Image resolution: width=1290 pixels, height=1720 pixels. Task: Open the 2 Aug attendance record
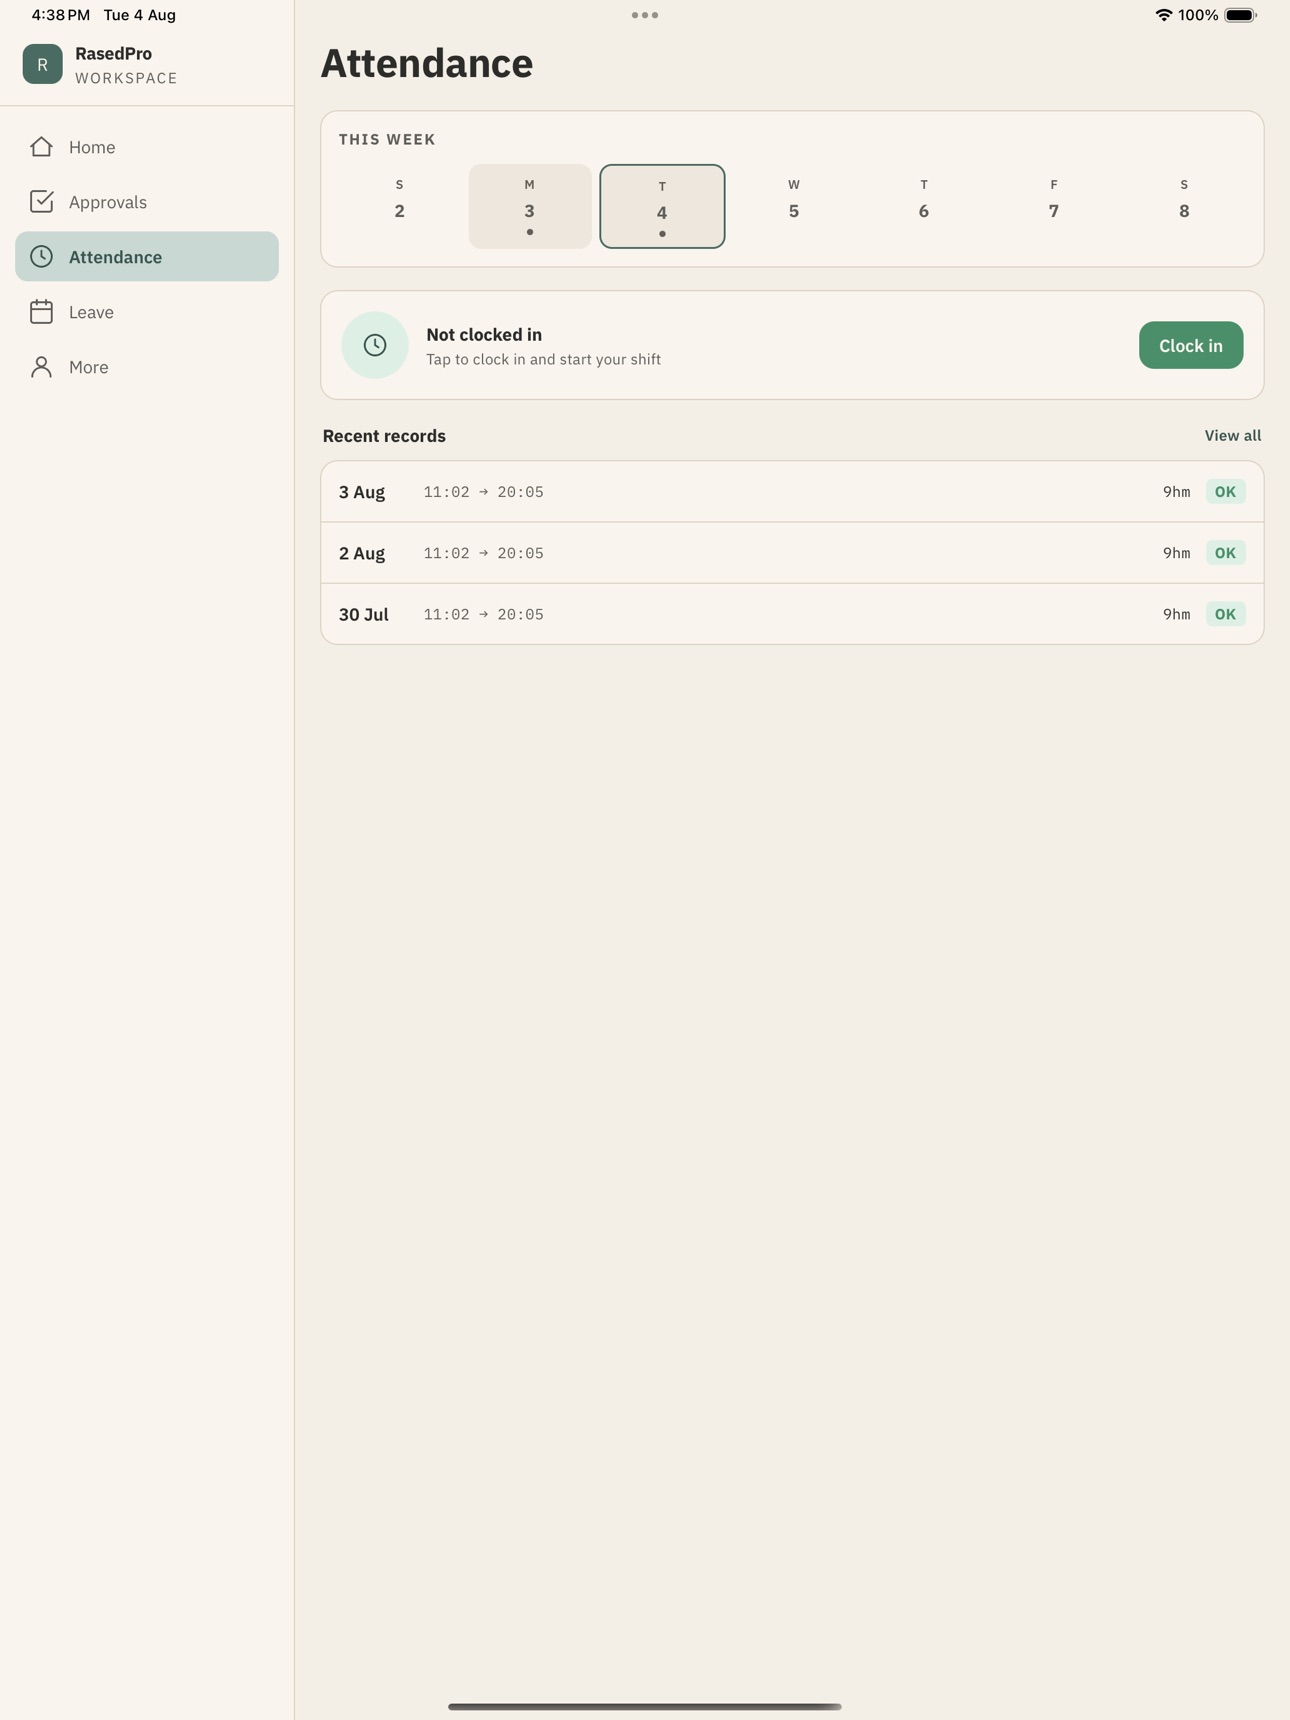tap(792, 553)
